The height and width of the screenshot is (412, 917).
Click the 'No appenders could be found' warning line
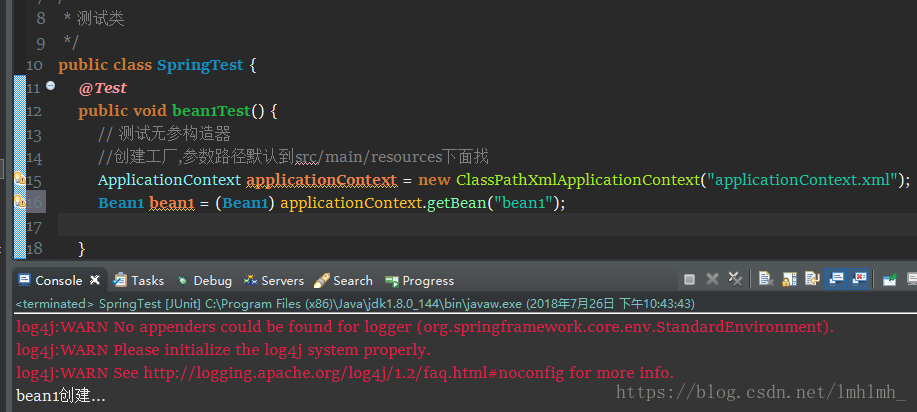[x=425, y=327]
